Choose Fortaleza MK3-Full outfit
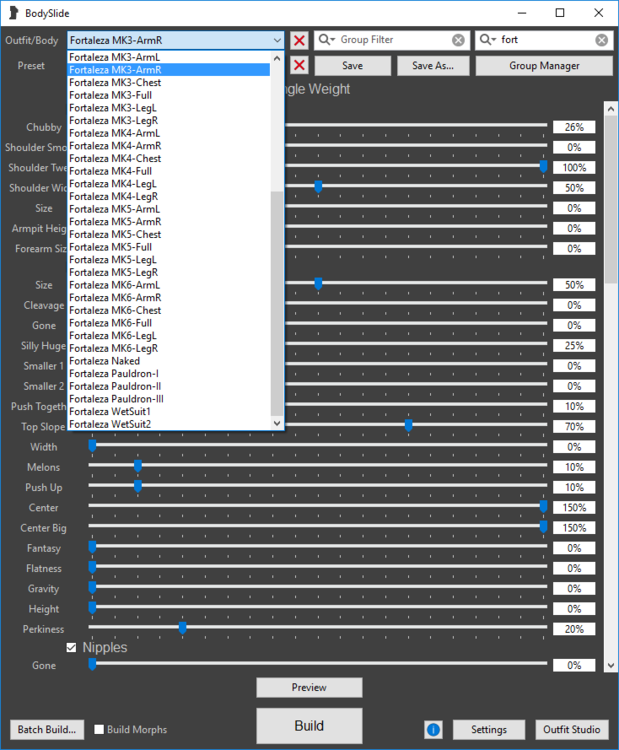 169,95
